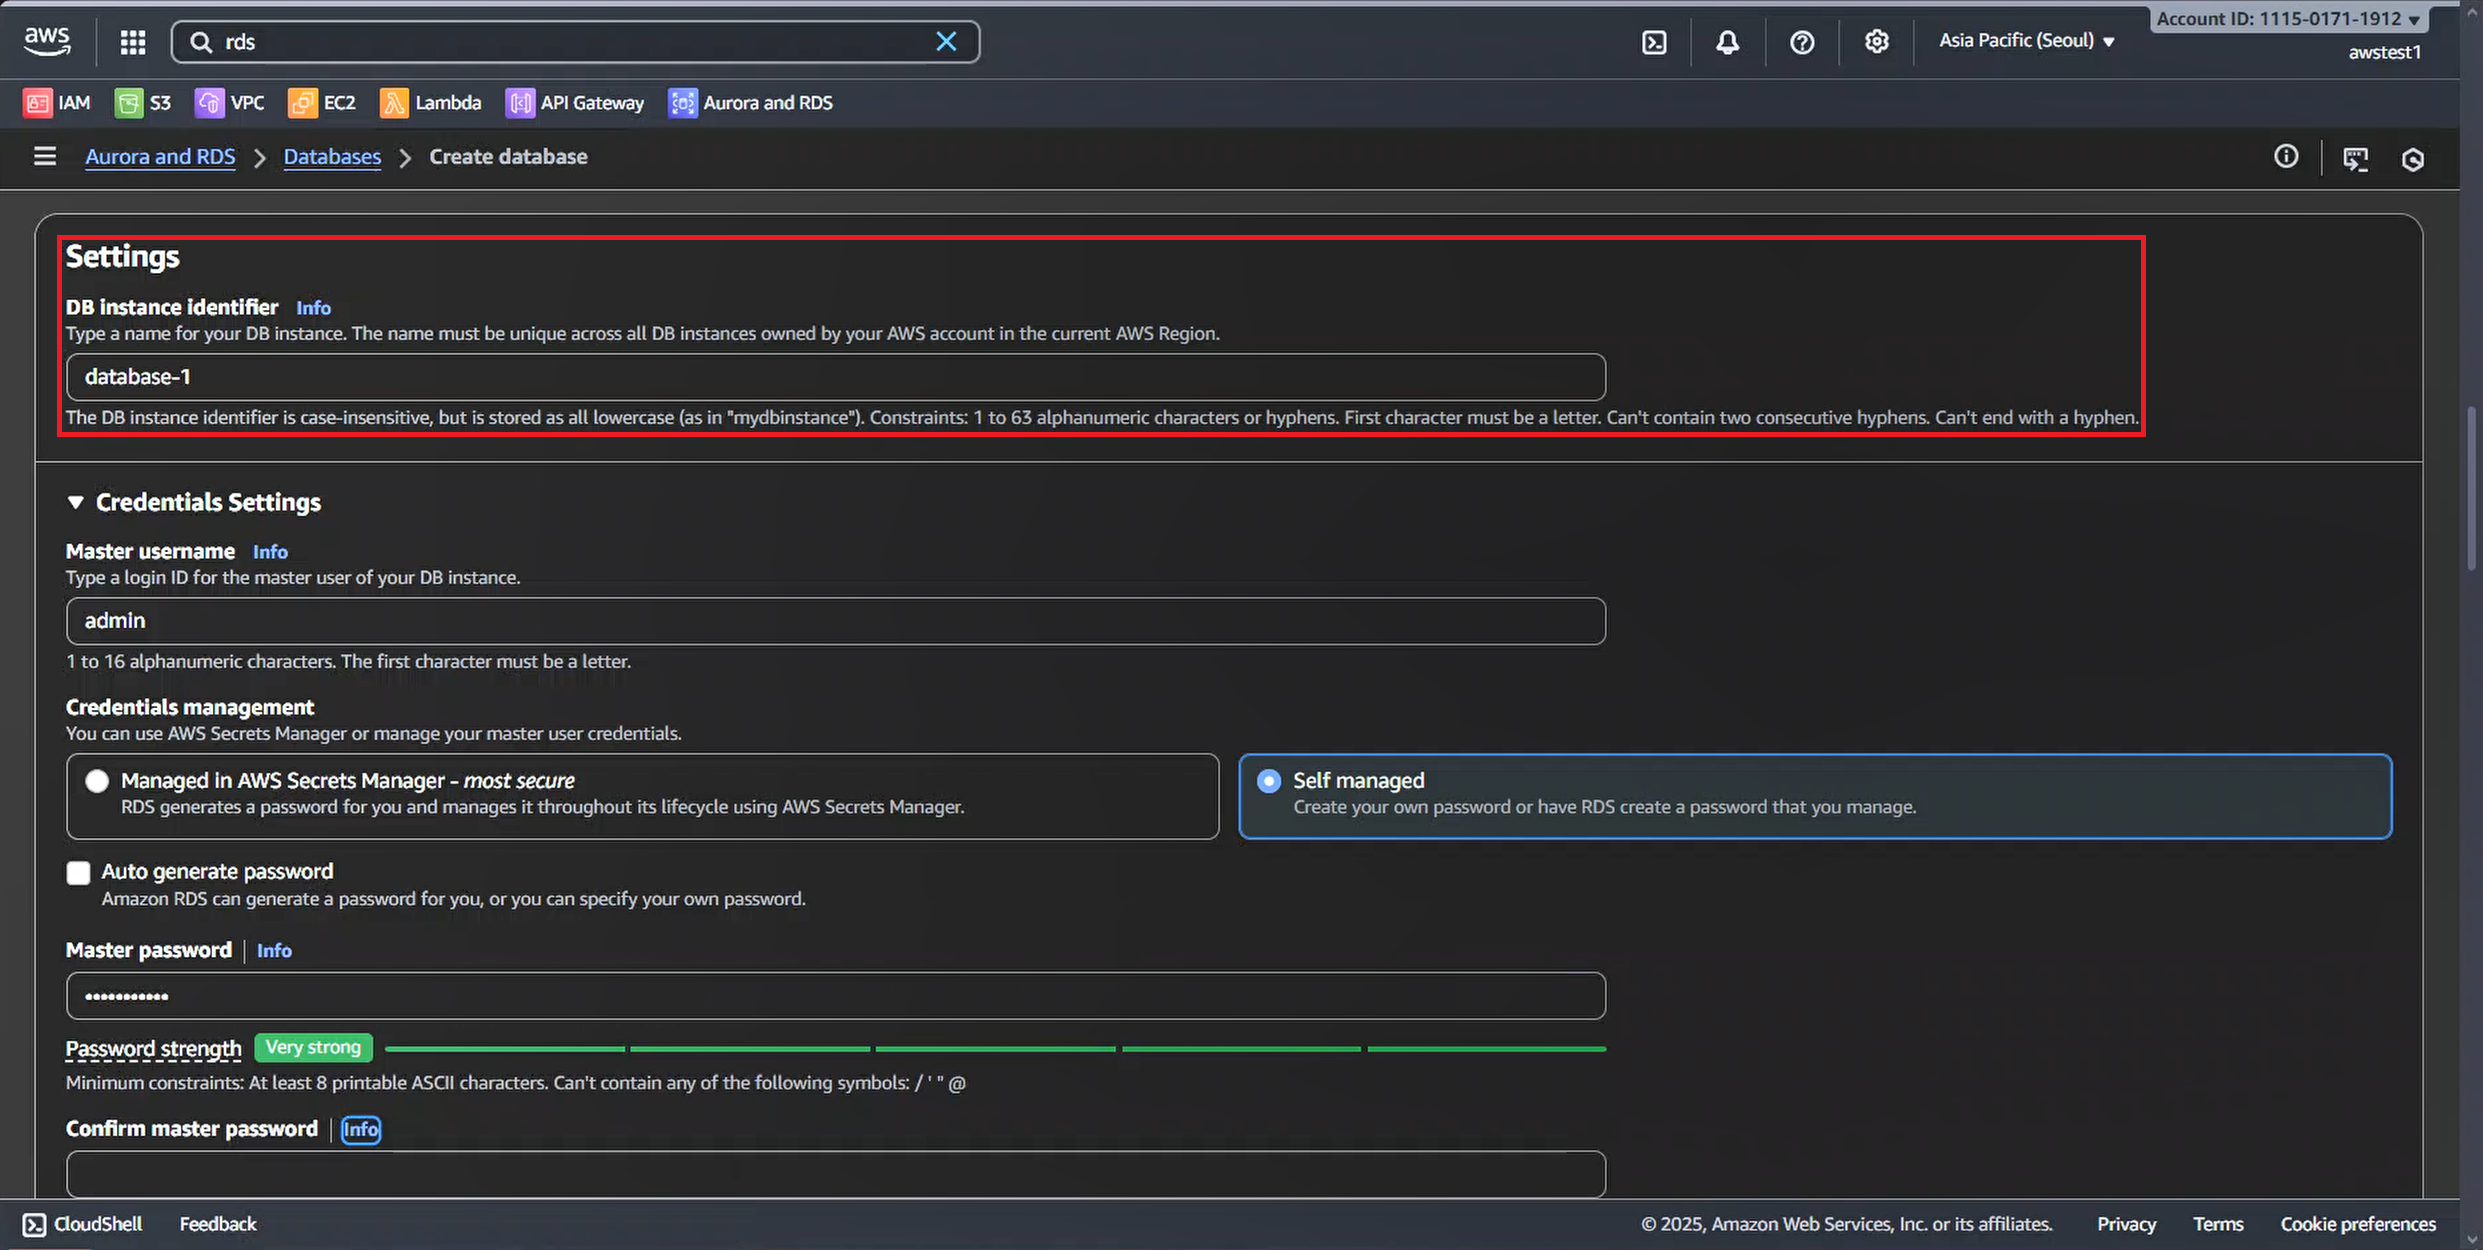Open the help question mark menu
Viewport: 2483px width, 1250px height.
click(1801, 42)
